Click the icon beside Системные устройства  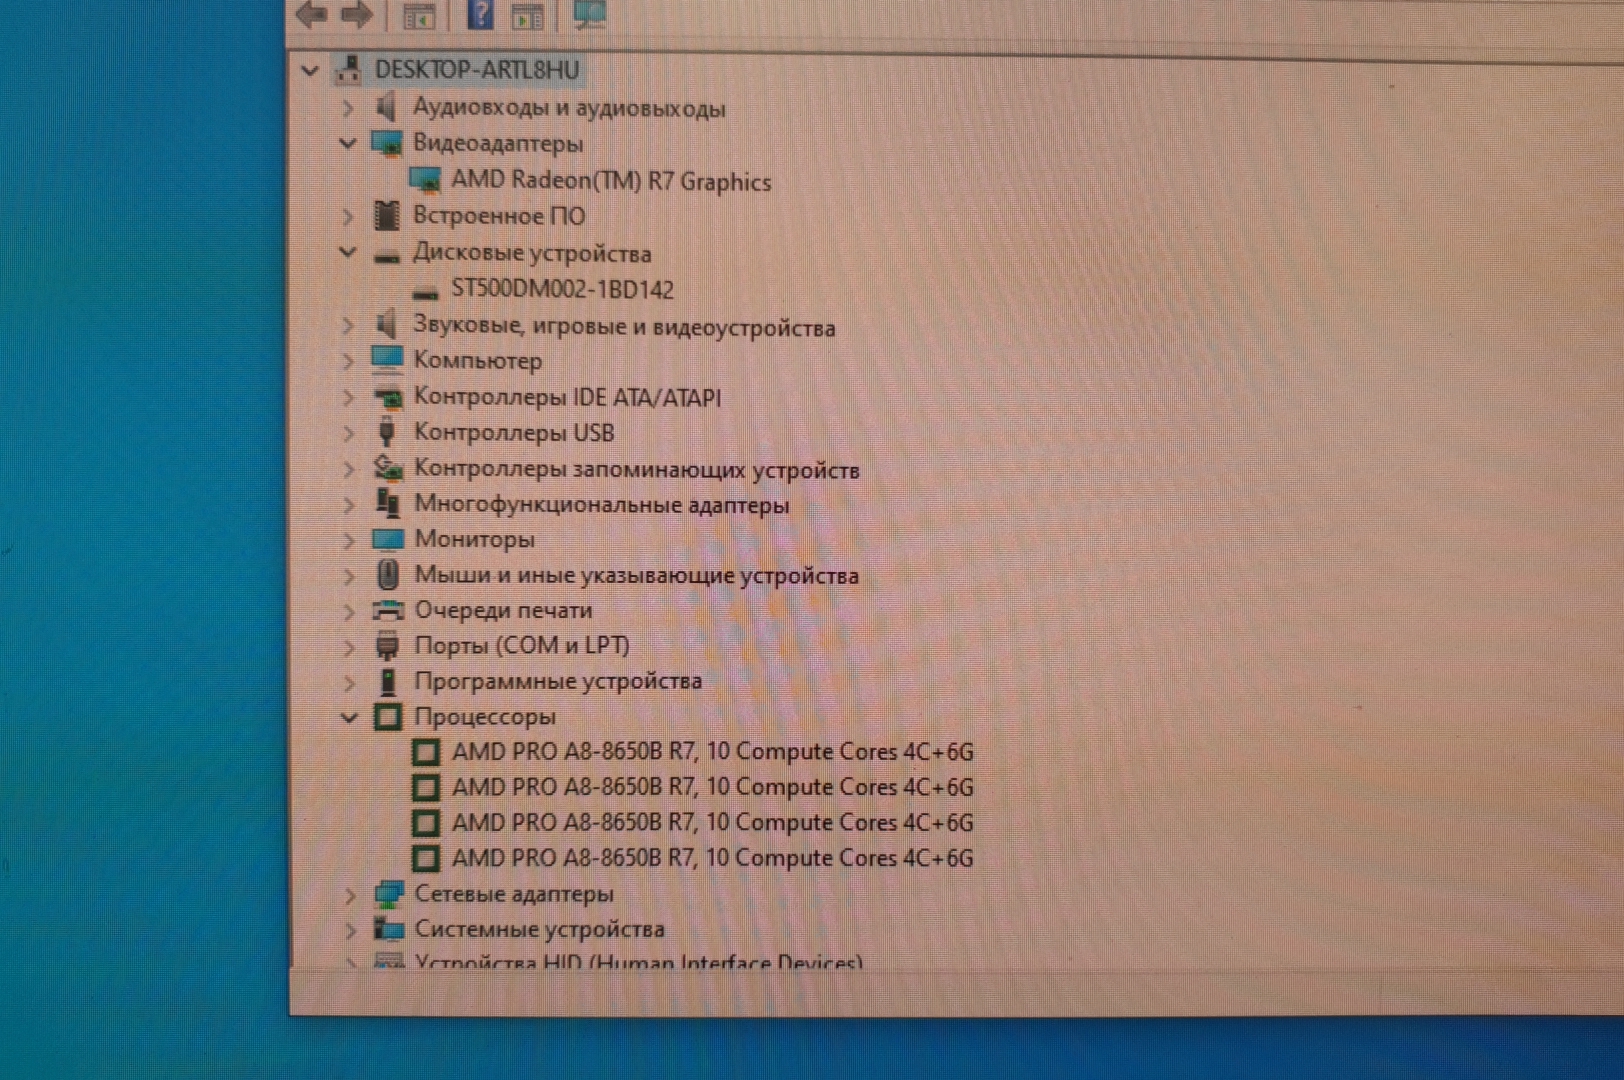[x=388, y=929]
